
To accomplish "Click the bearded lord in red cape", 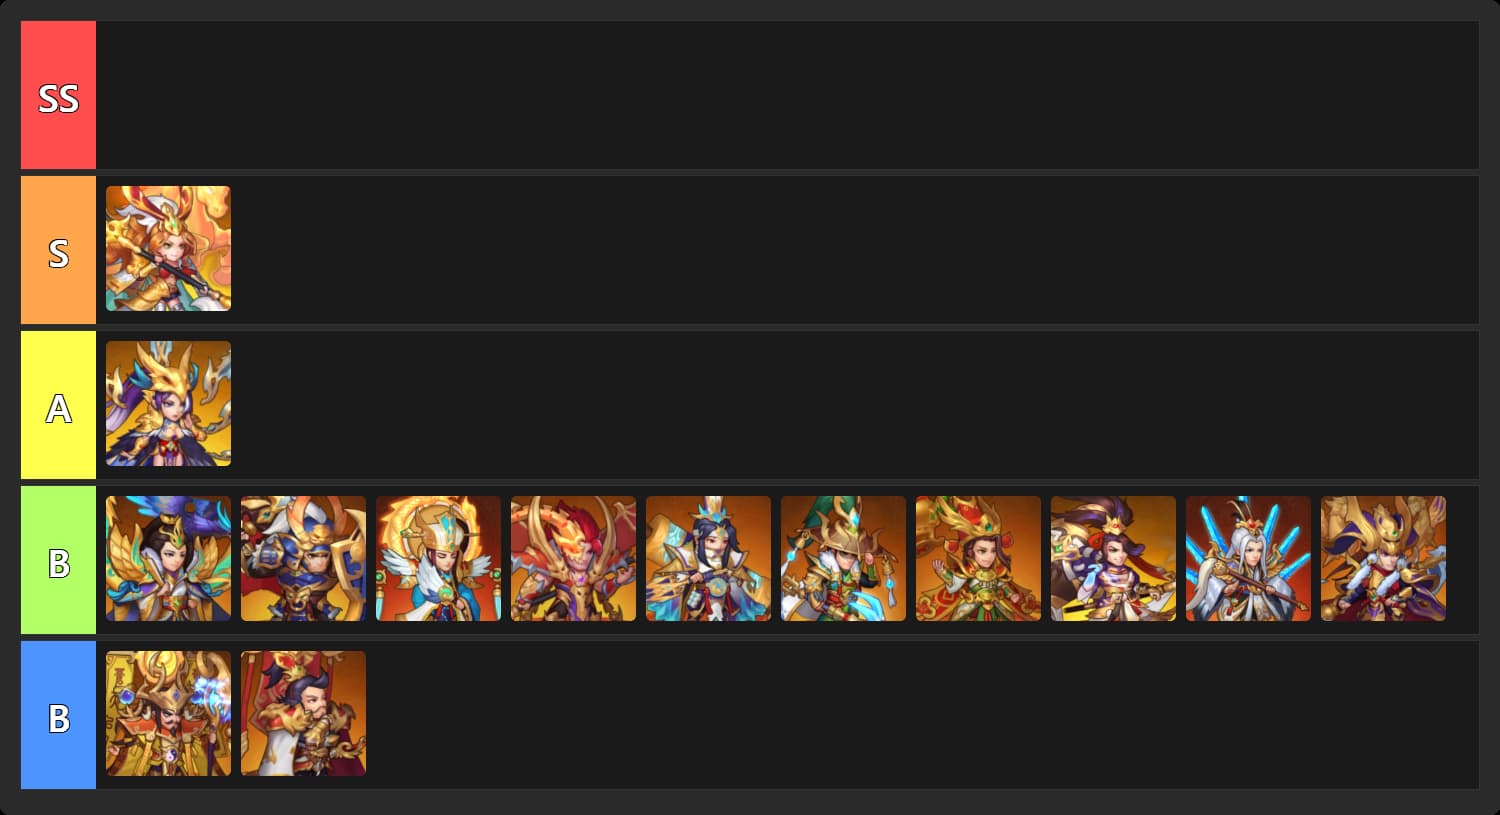I will pos(303,713).
